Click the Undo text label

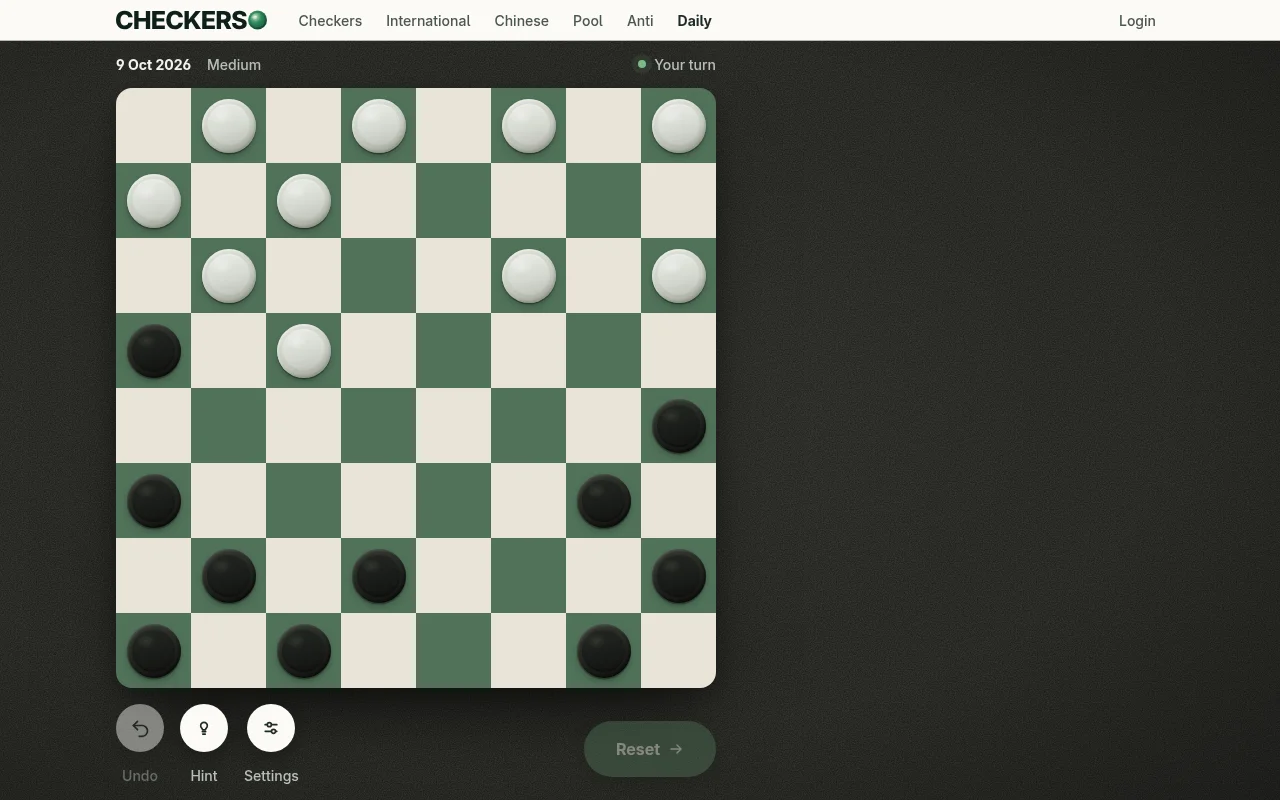pos(140,776)
